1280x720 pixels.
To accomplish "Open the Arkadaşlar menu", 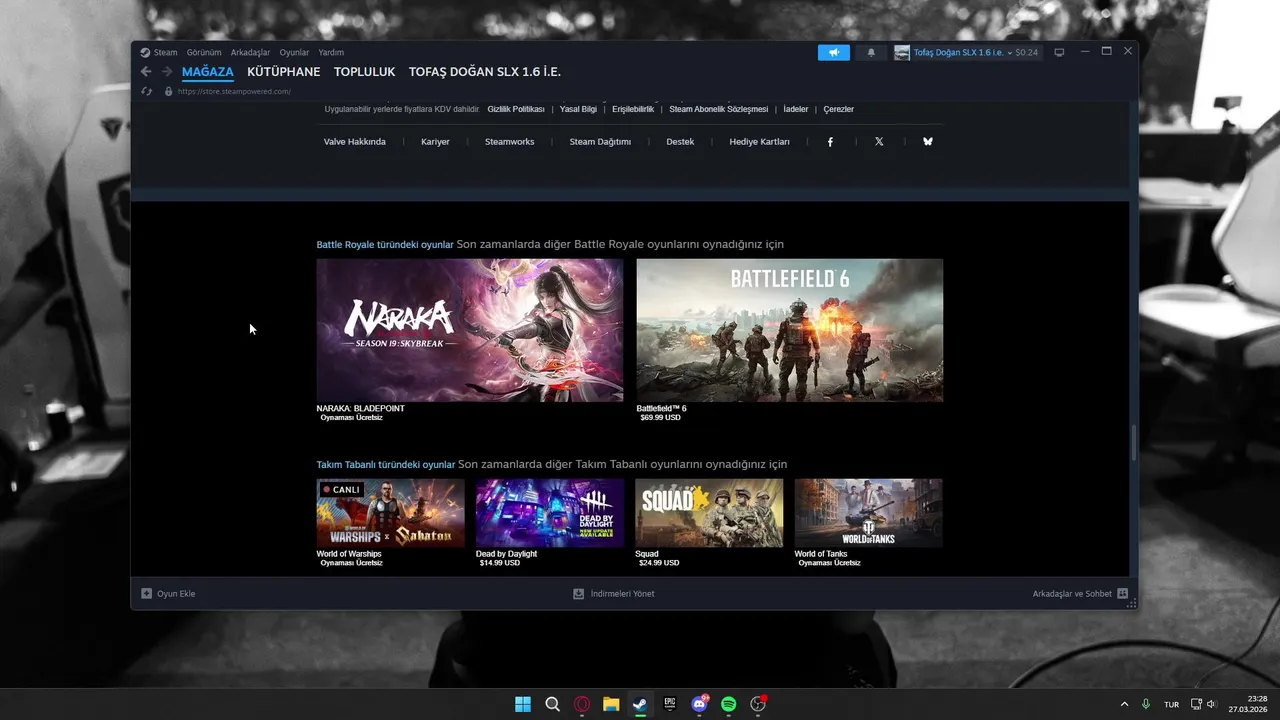I will point(250,52).
